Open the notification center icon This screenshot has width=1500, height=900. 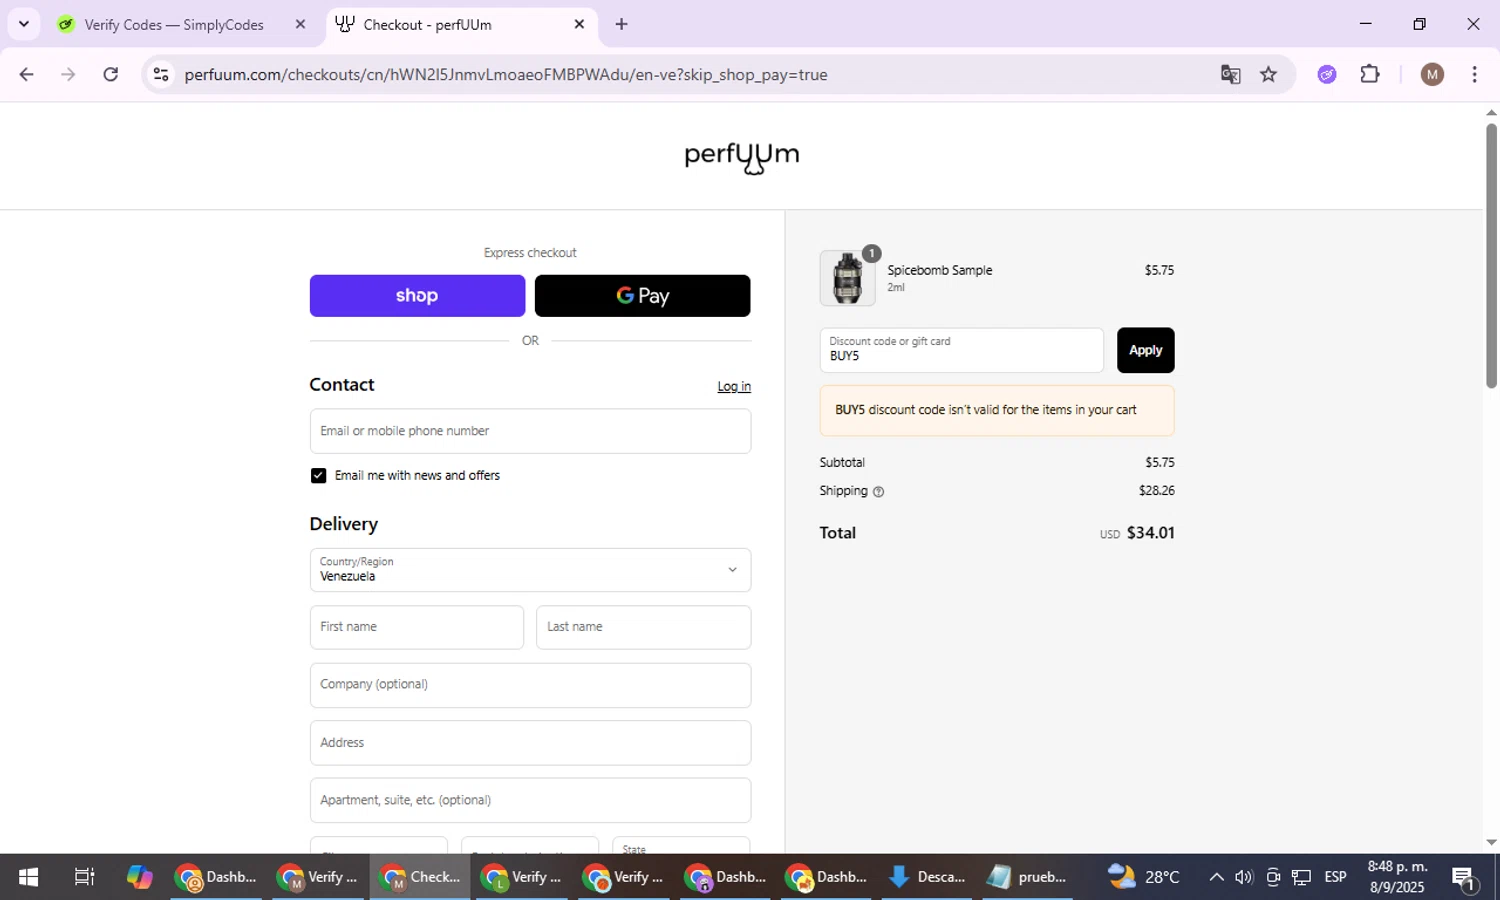[x=1464, y=877]
